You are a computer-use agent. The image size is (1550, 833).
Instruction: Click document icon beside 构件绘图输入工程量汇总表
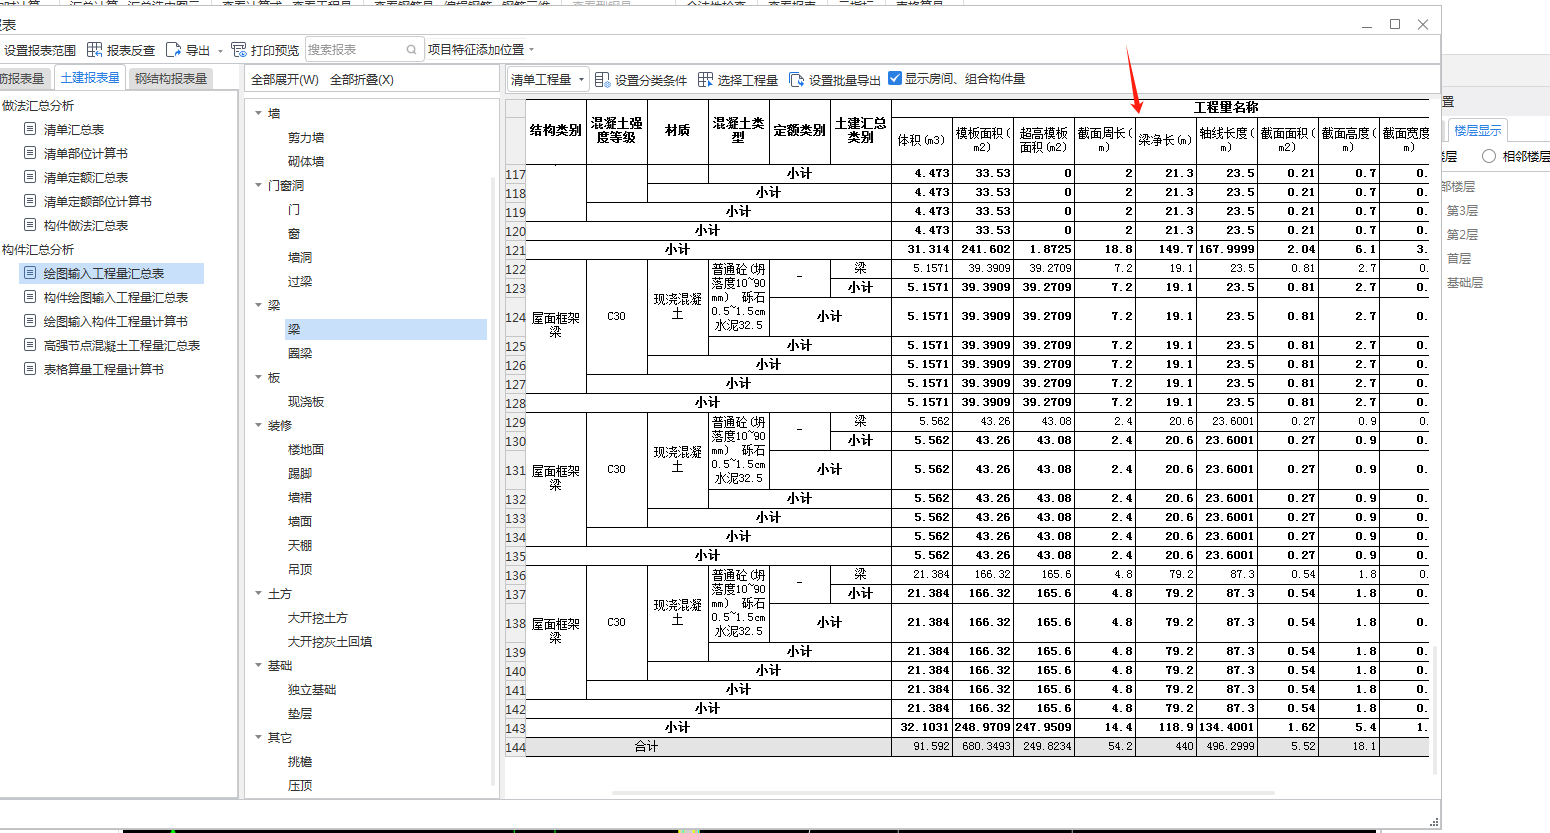(x=30, y=297)
